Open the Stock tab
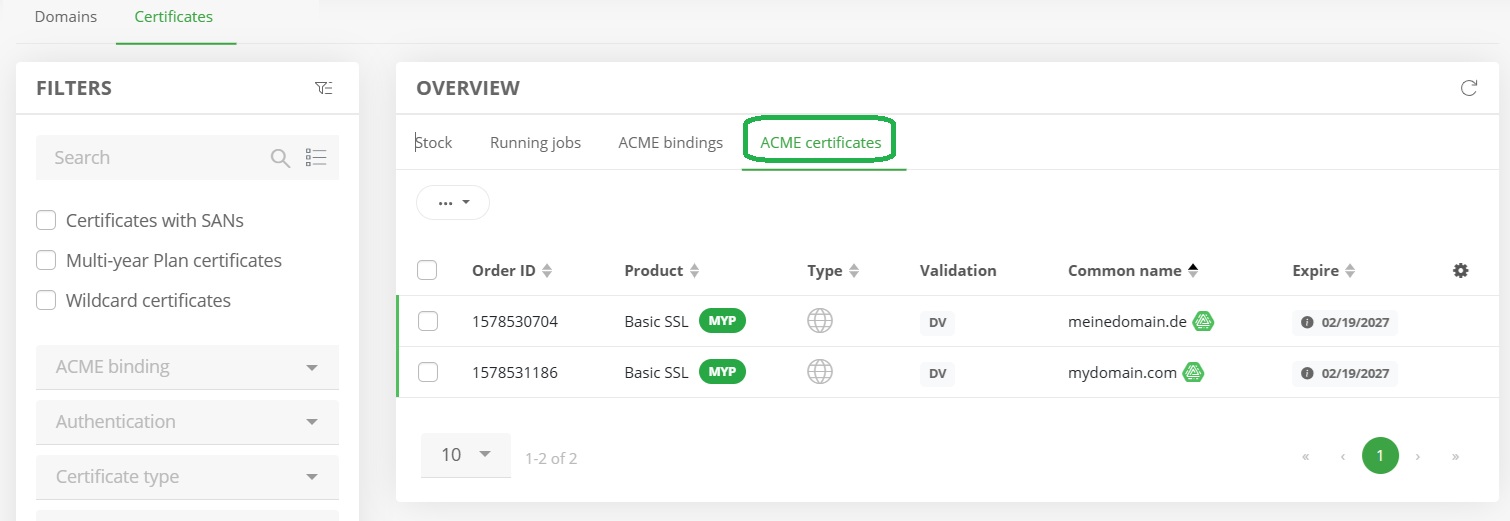Viewport: 1510px width, 521px height. pyautogui.click(x=434, y=143)
